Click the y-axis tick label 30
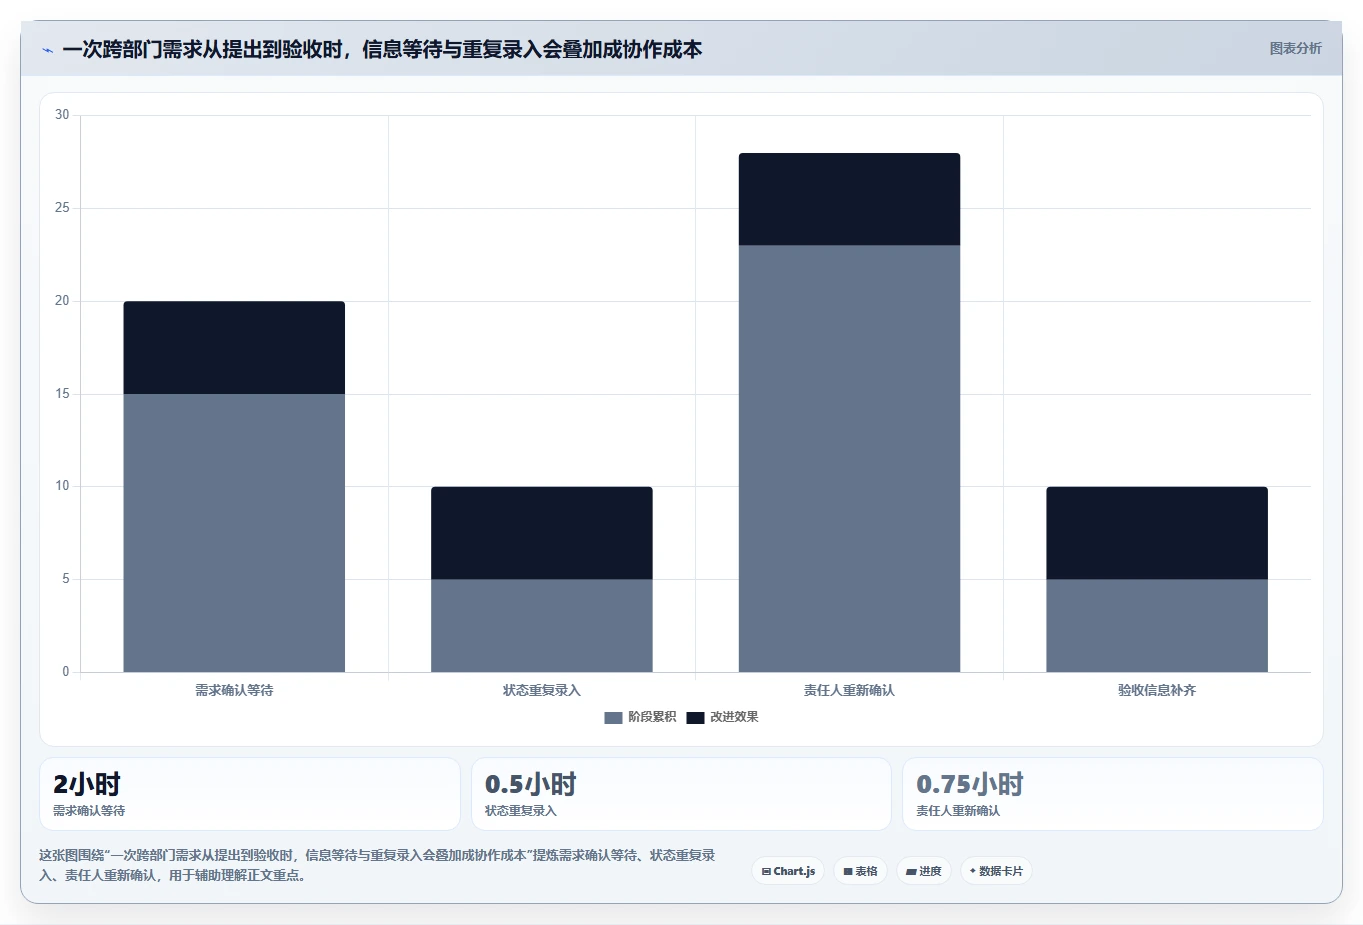1363x925 pixels. click(x=62, y=115)
